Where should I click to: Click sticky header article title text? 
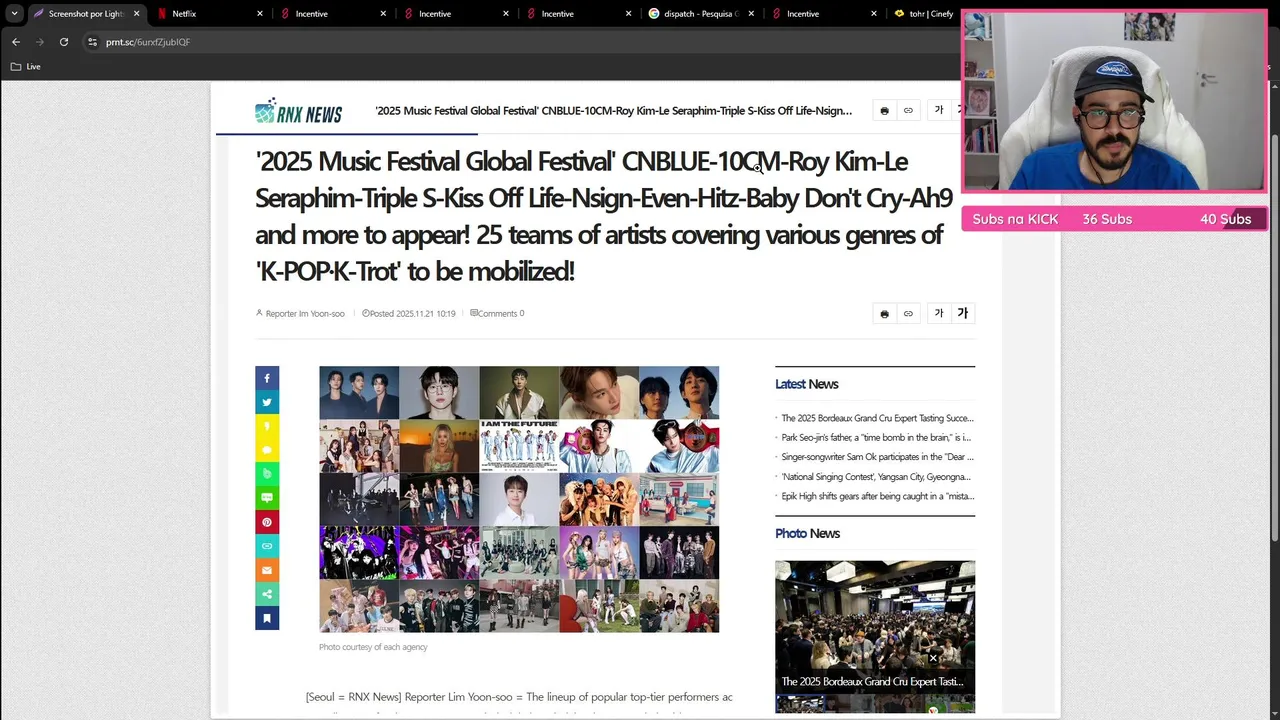pyautogui.click(x=614, y=111)
